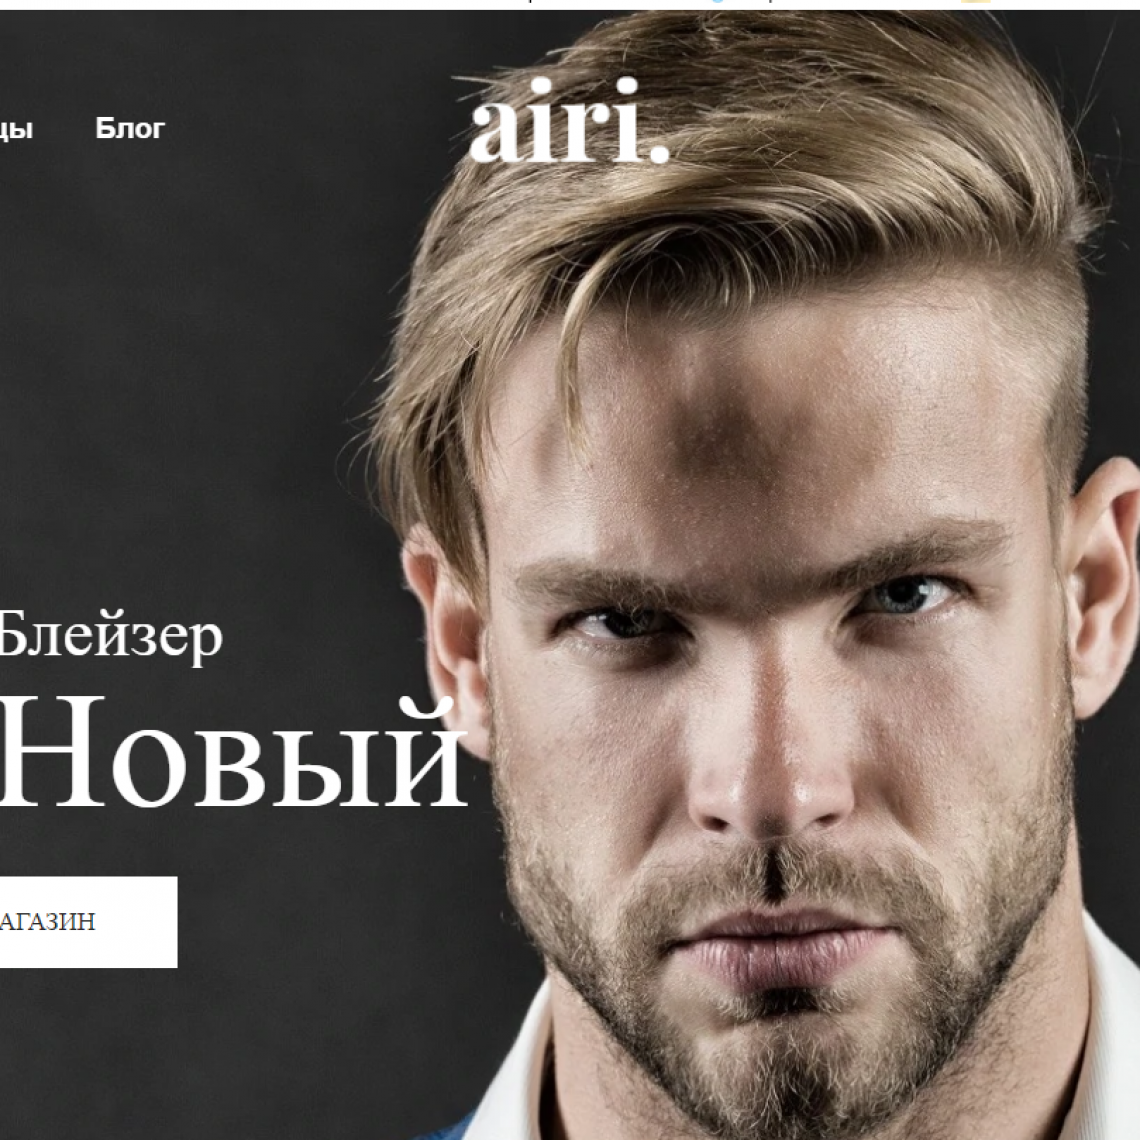
Task: Click the white МАГАЗИН shop button
Action: (x=88, y=922)
